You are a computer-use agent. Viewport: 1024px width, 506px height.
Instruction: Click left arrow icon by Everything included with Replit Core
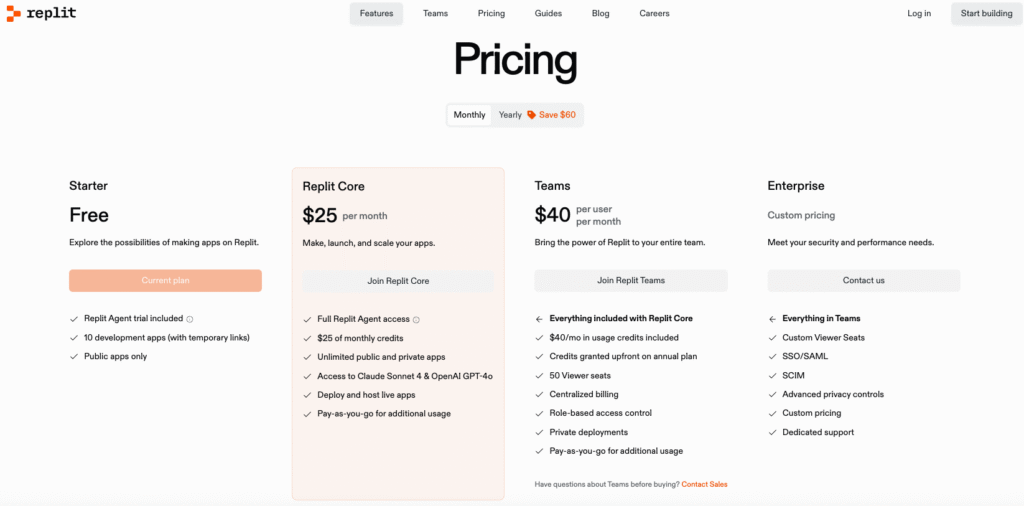(539, 319)
